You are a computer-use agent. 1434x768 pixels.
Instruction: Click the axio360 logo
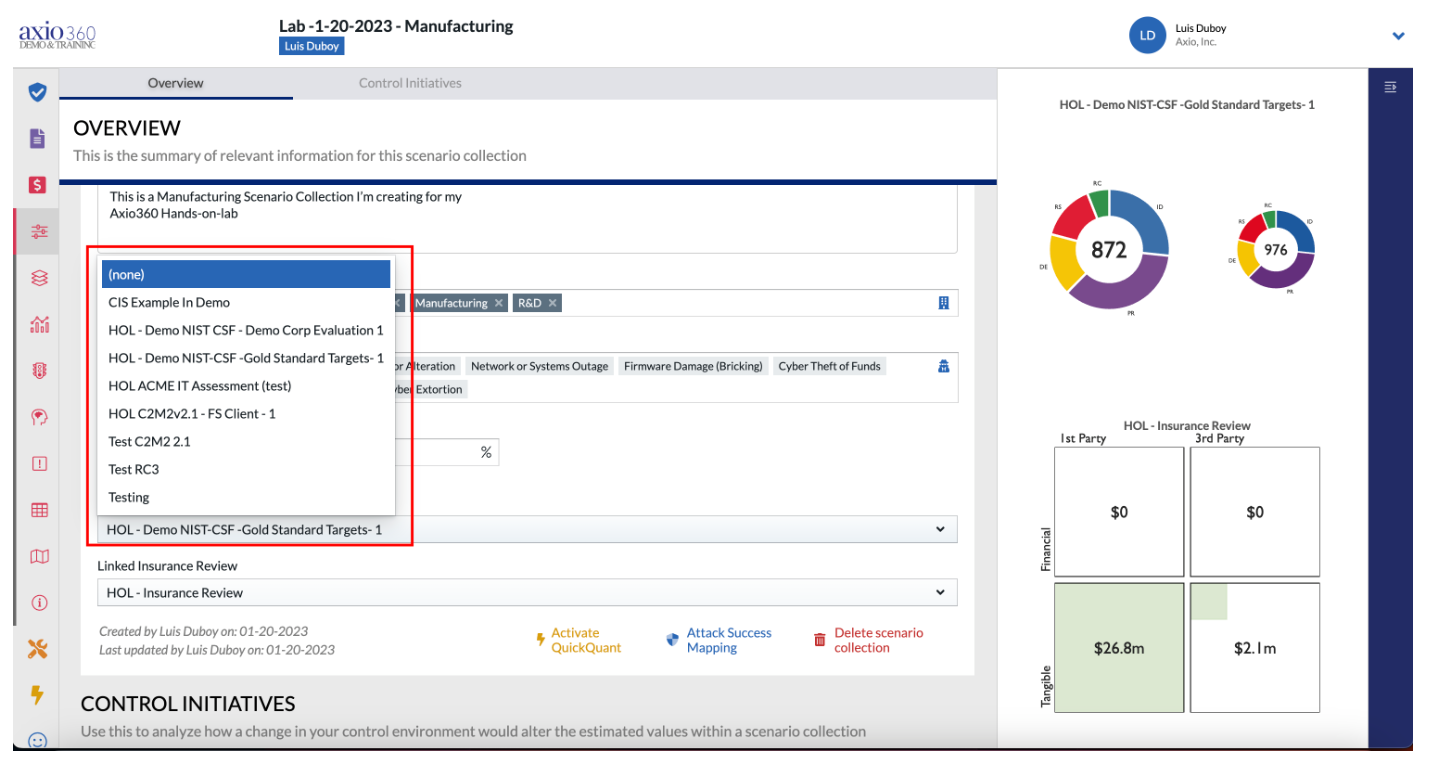(x=57, y=36)
